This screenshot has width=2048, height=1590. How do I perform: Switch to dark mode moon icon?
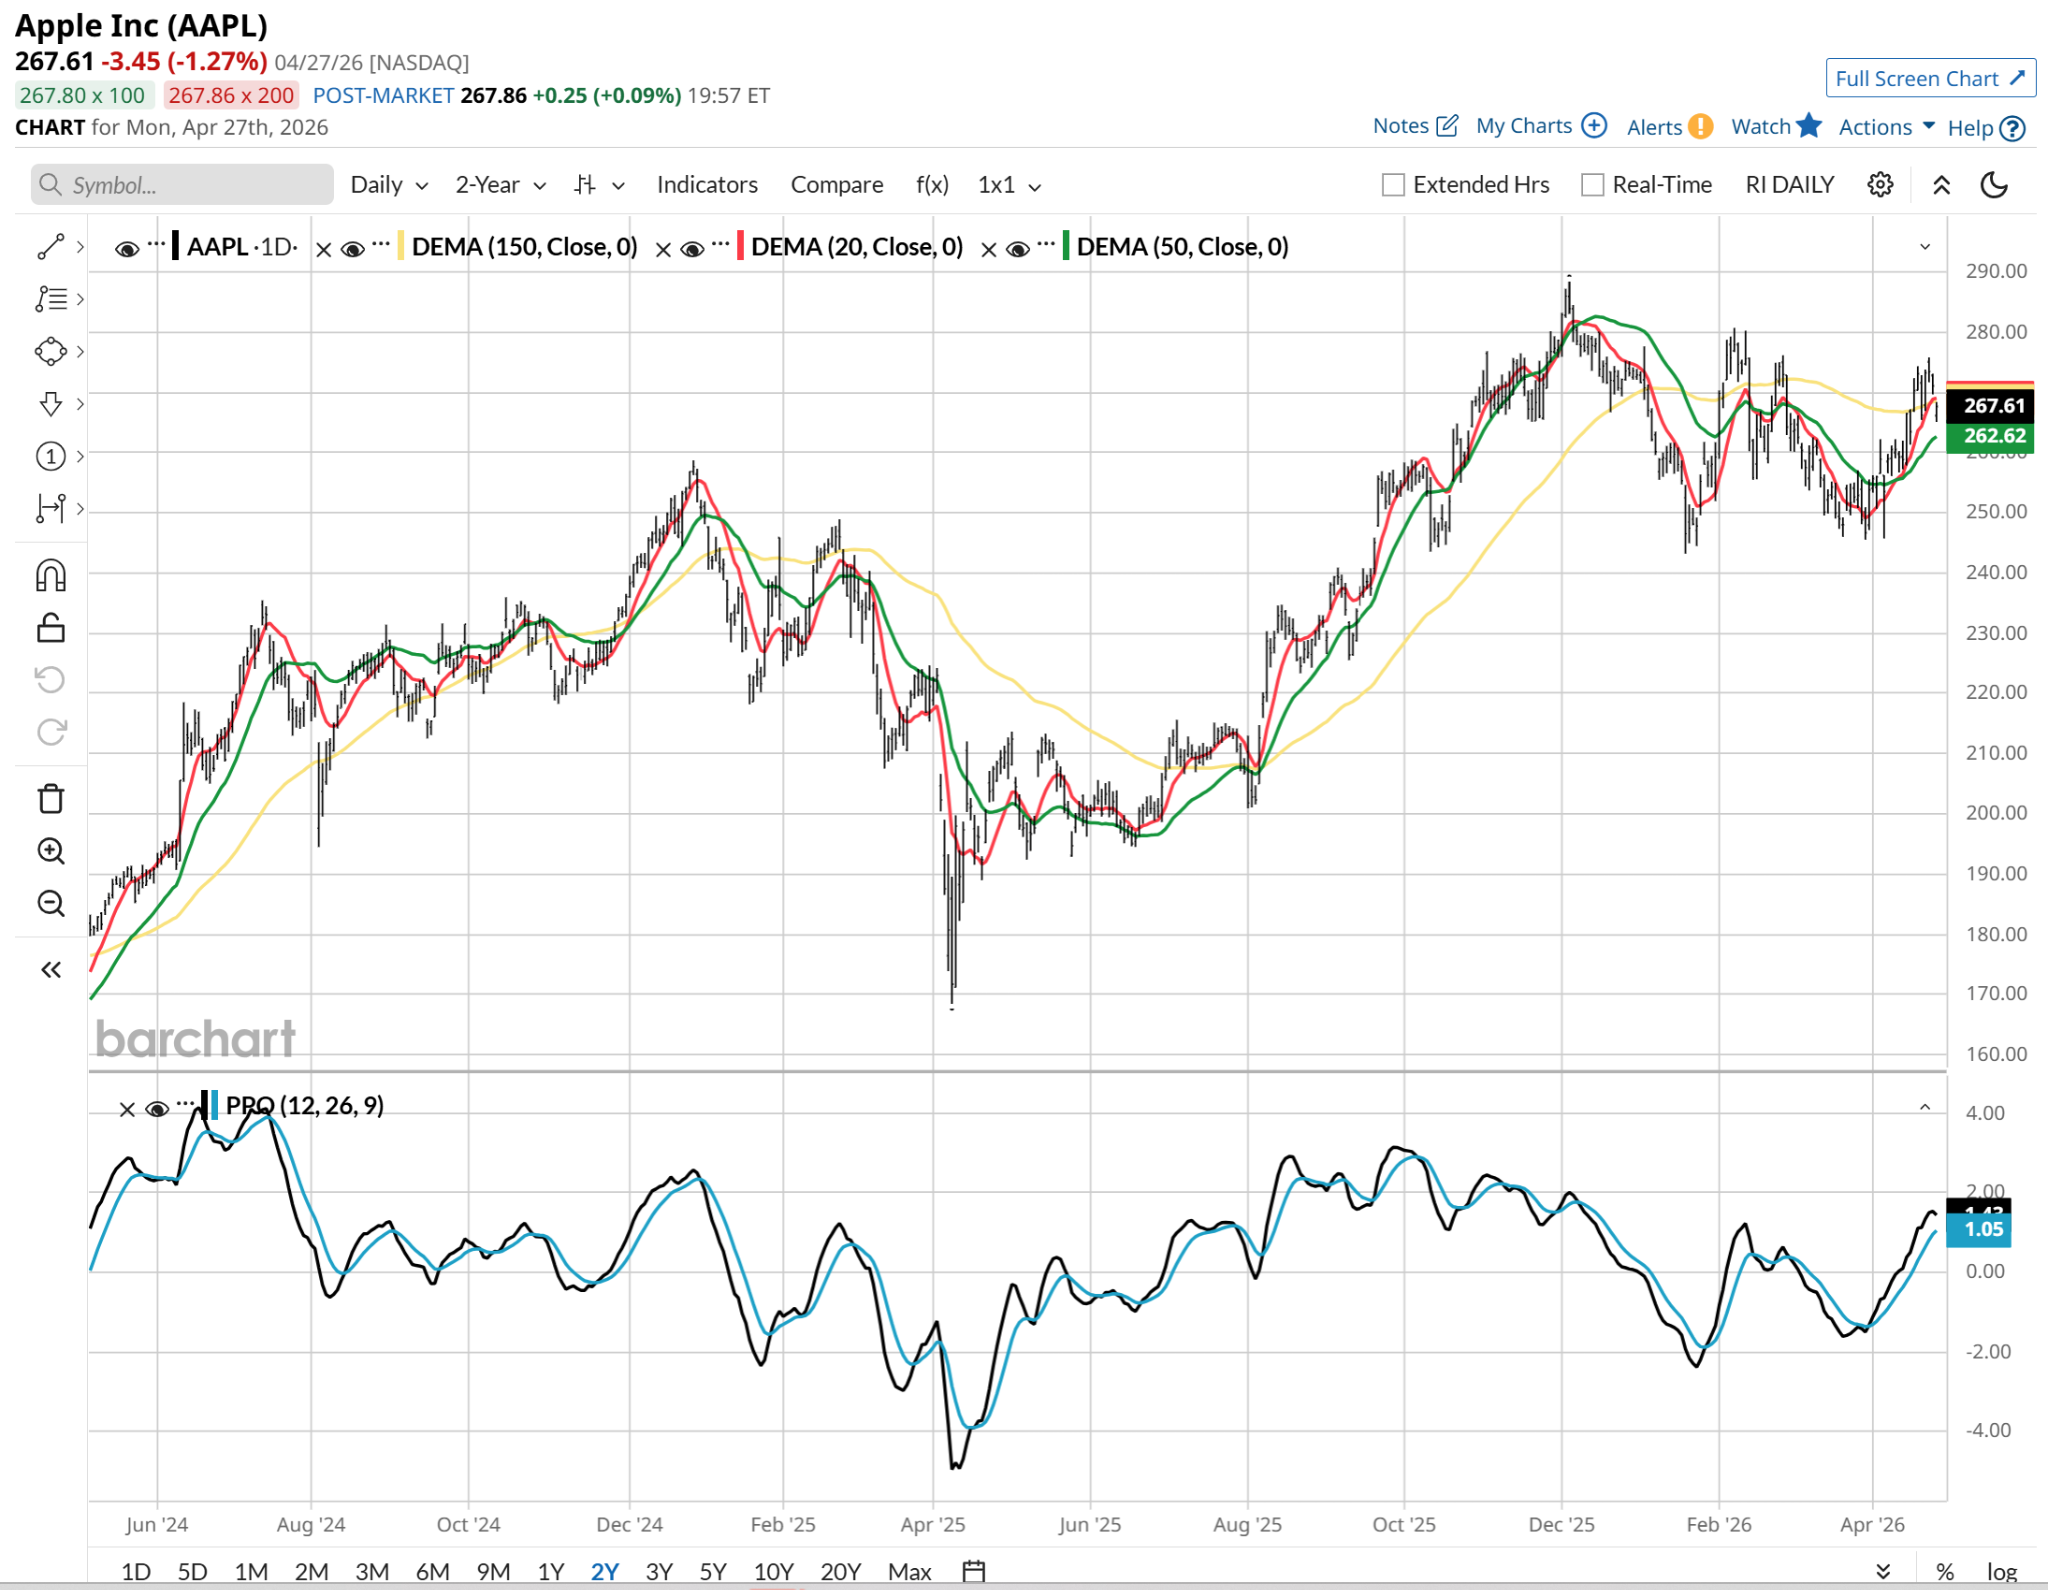click(x=1994, y=185)
